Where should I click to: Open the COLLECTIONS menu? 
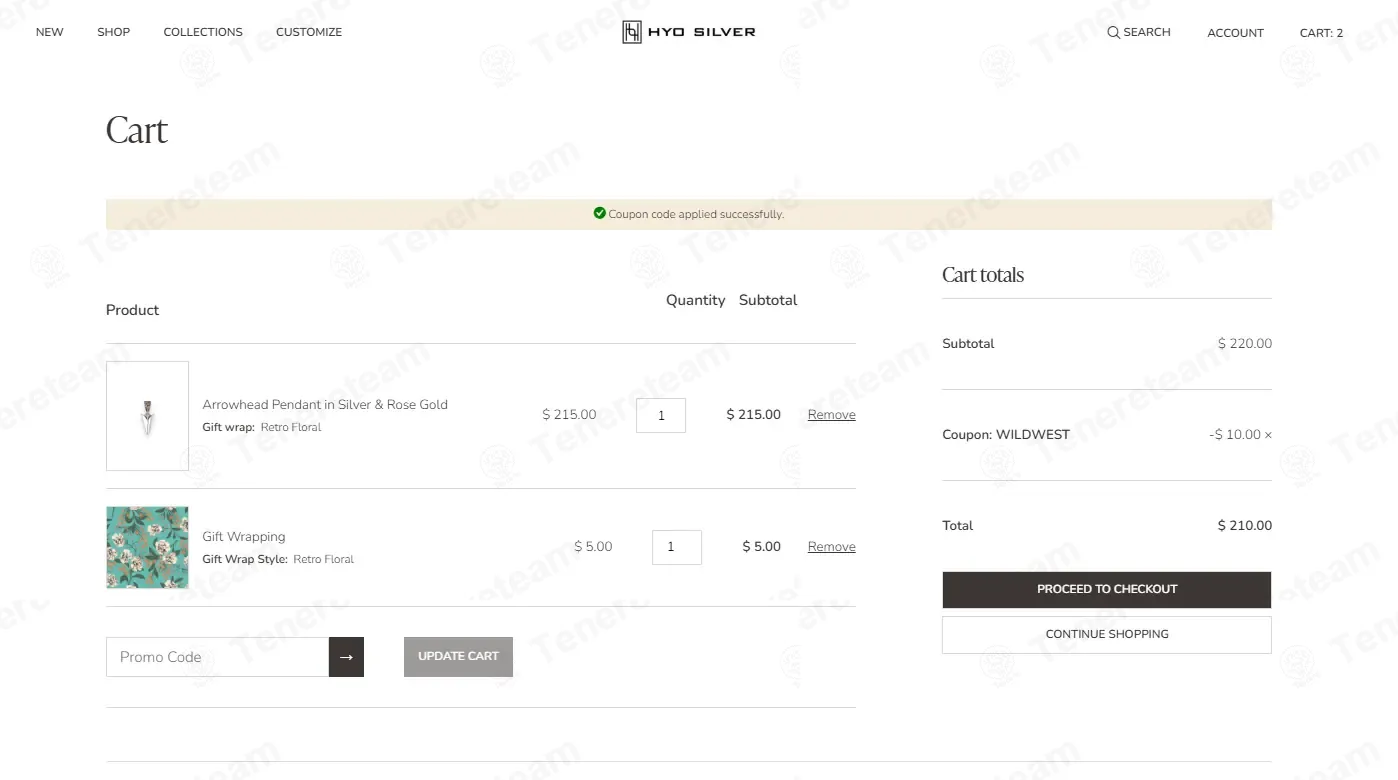coord(203,32)
